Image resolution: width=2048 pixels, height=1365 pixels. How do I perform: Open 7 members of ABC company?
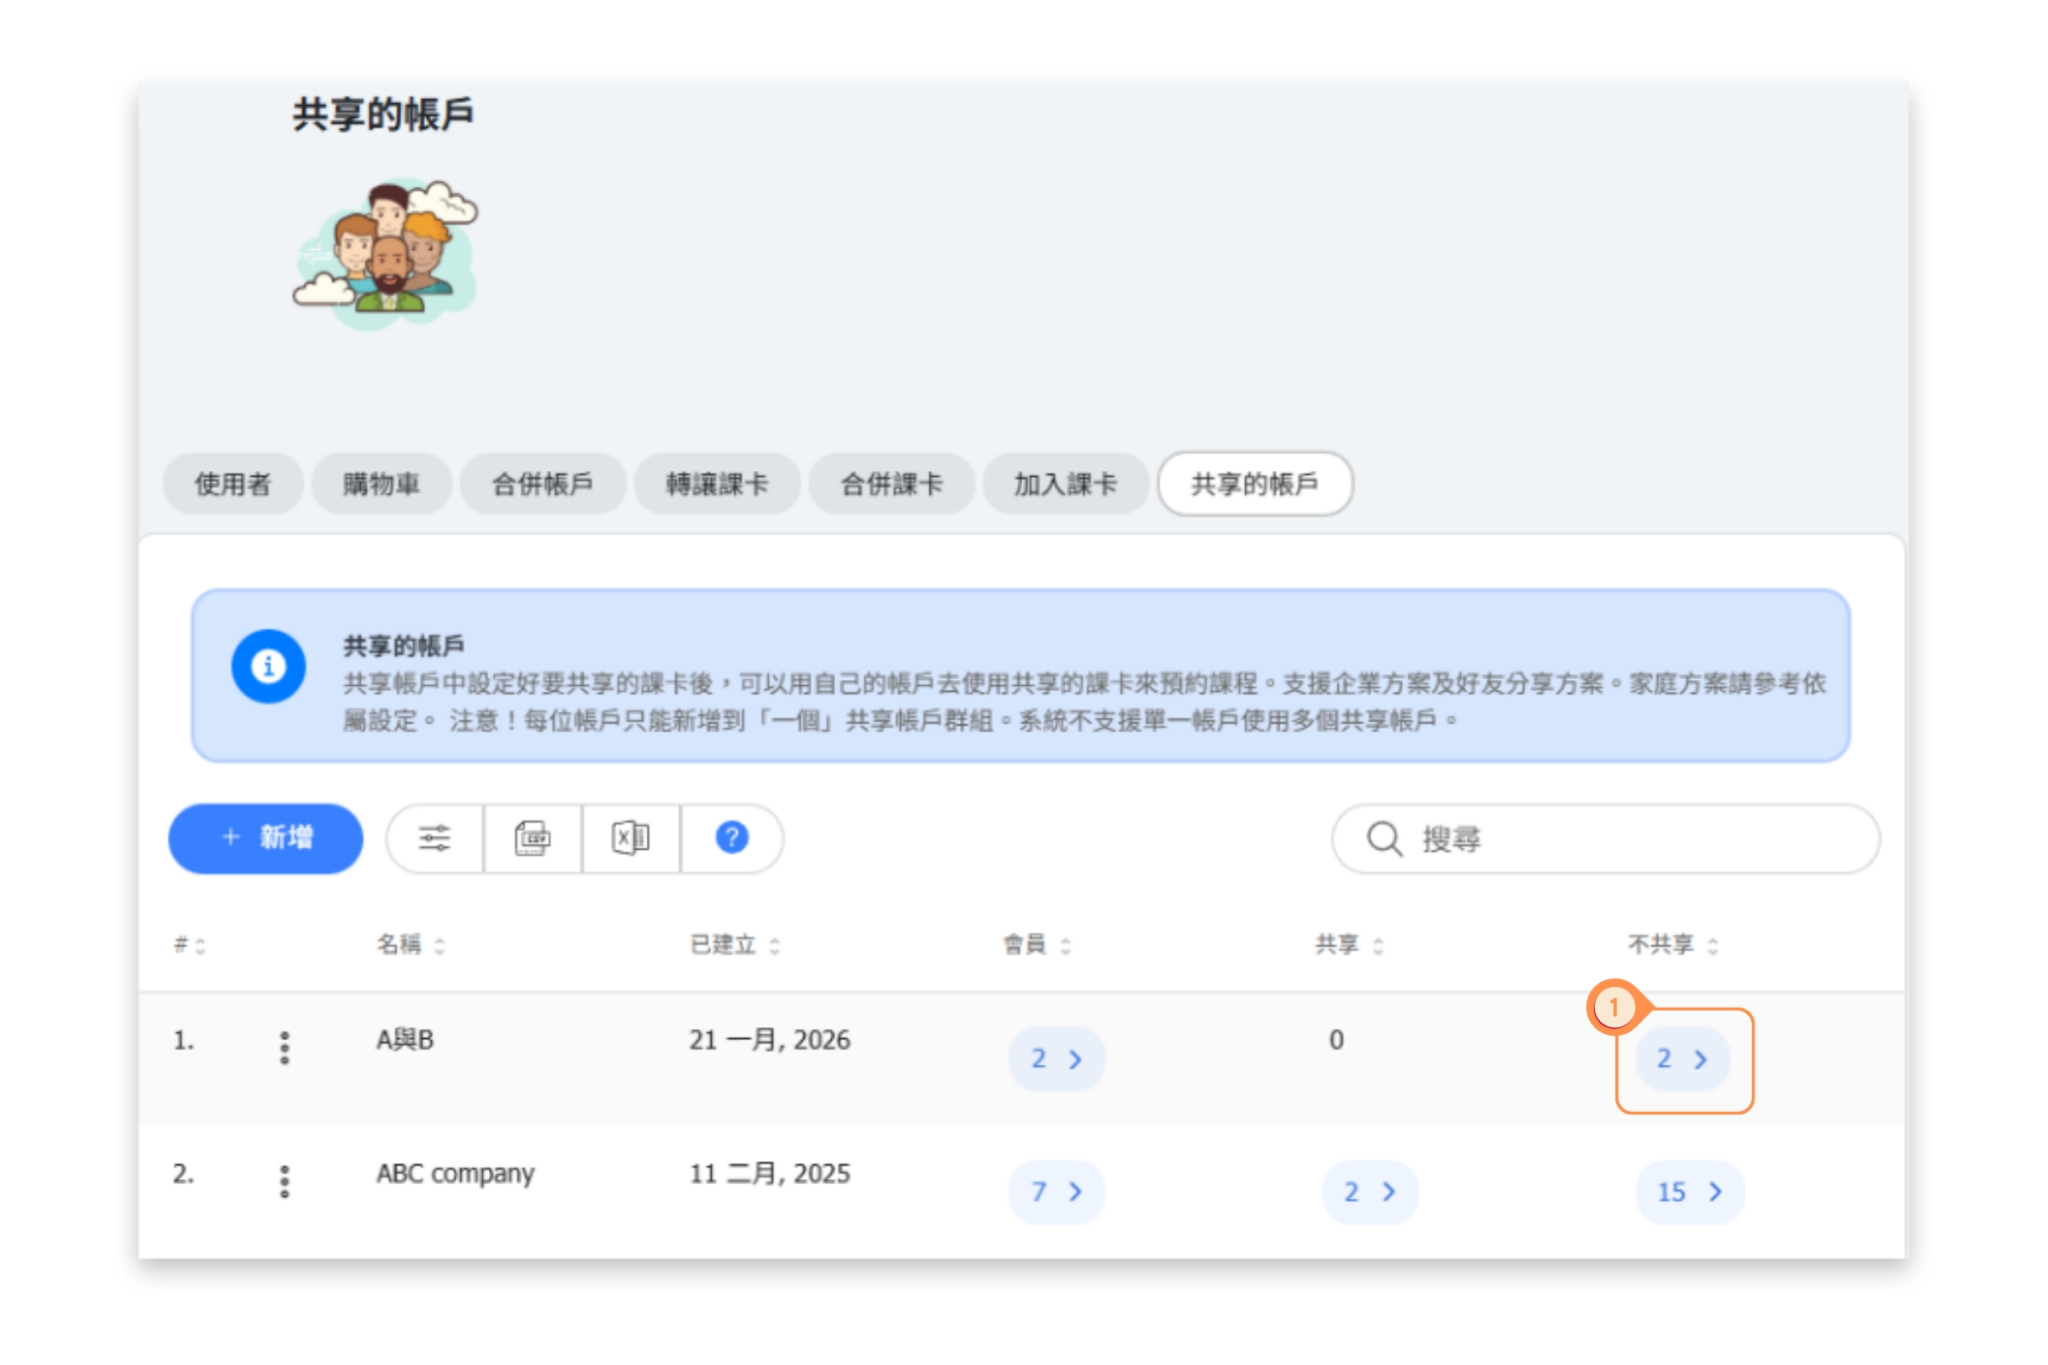1056,1192
